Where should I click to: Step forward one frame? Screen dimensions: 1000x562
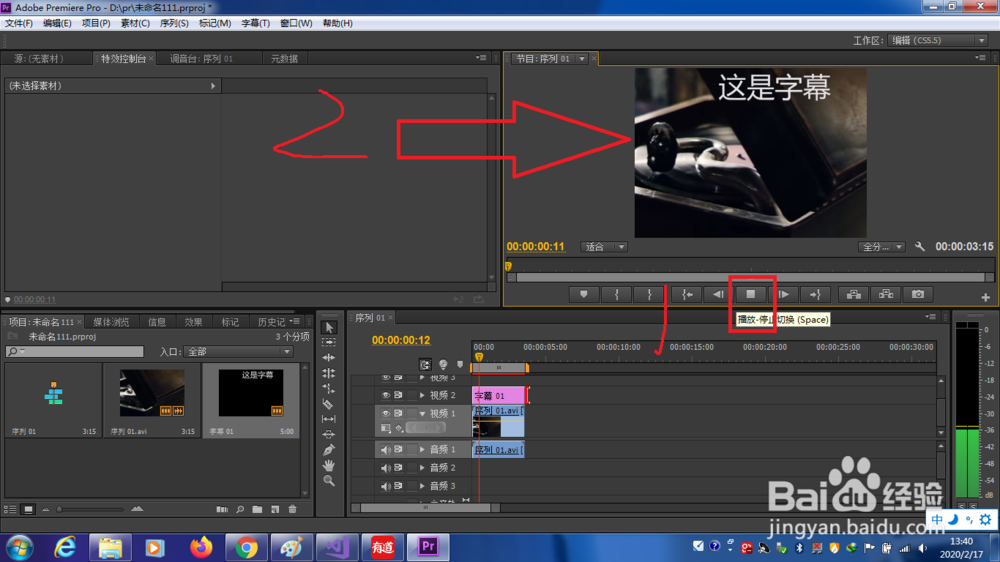click(x=784, y=294)
